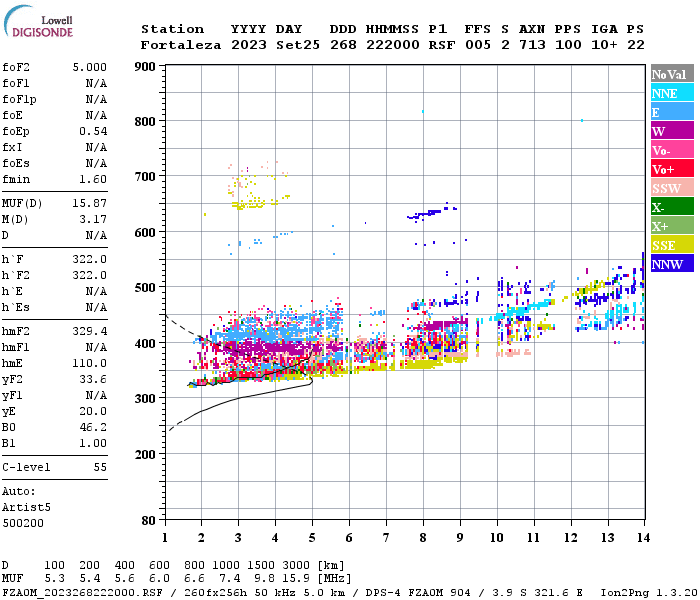Image resolution: width=700 pixels, height=600 pixels.
Task: Select the X- dark green legend swatch
Action: pyautogui.click(x=671, y=207)
